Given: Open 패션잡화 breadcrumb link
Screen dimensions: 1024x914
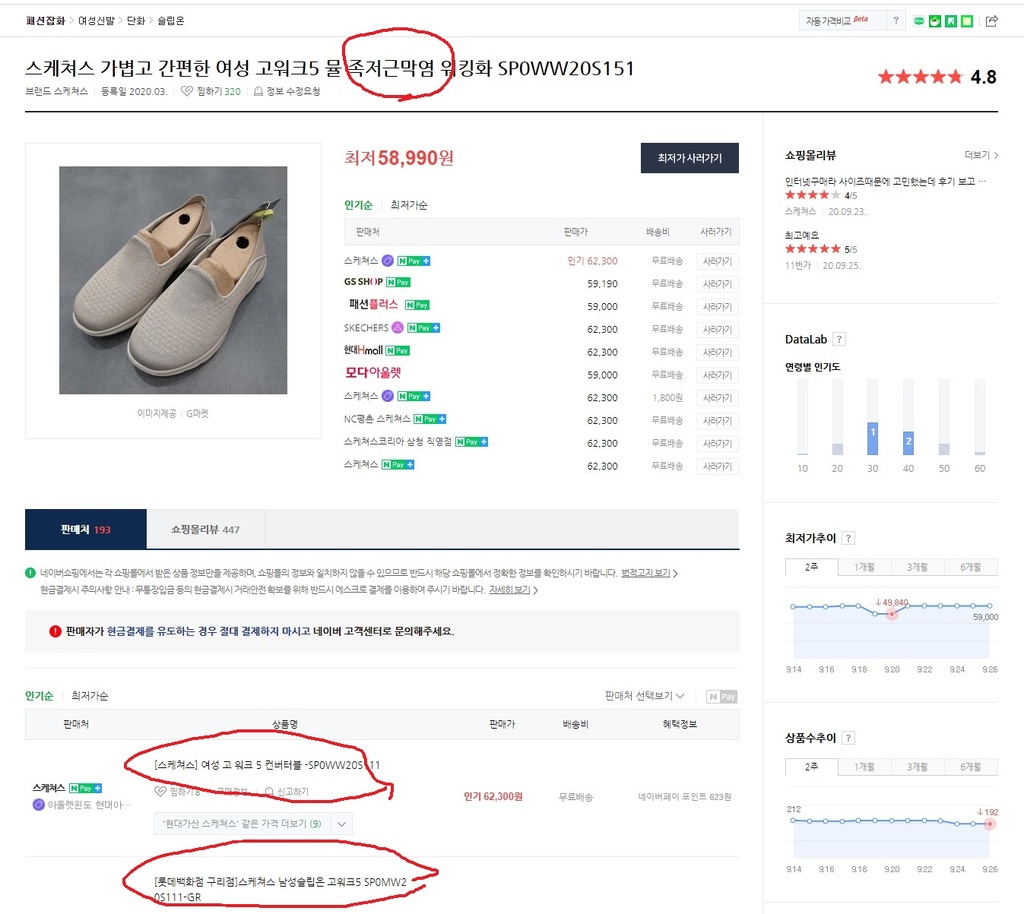Looking at the screenshot, I should pos(45,21).
